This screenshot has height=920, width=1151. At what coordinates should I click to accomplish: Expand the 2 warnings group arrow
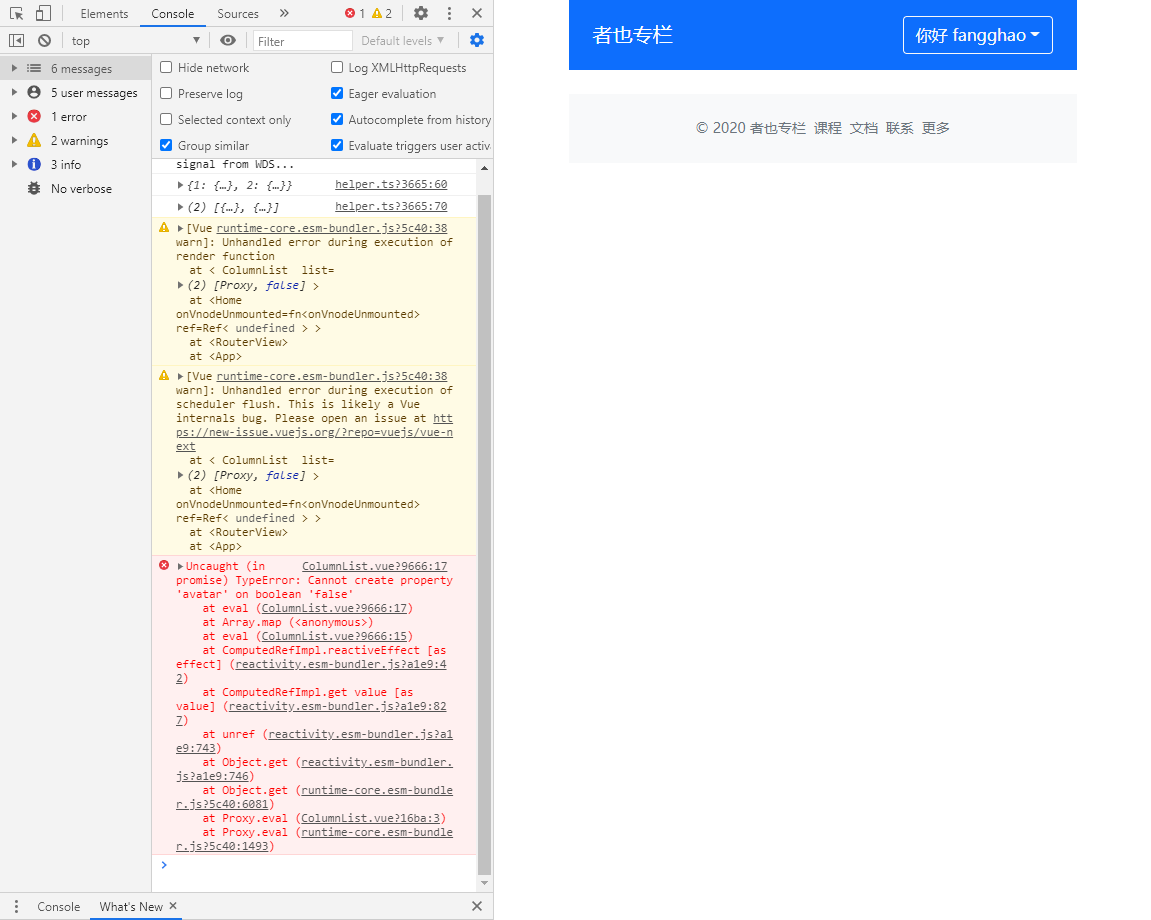click(x=14, y=140)
